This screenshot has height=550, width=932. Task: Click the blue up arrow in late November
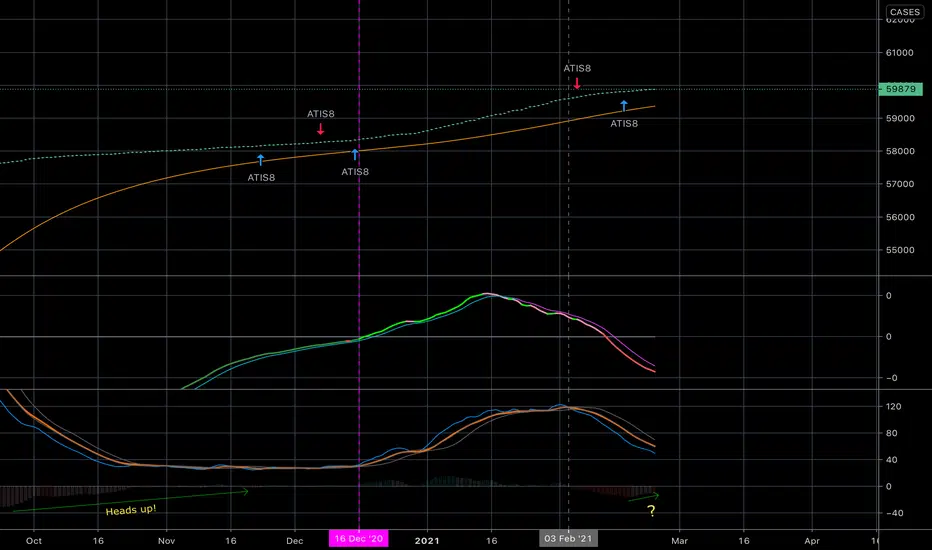[260, 160]
